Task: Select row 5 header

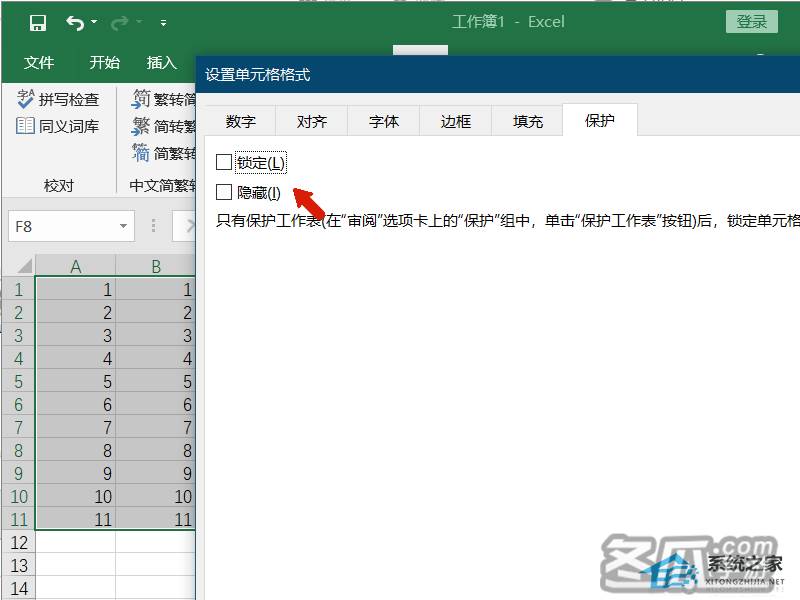Action: pos(18,381)
